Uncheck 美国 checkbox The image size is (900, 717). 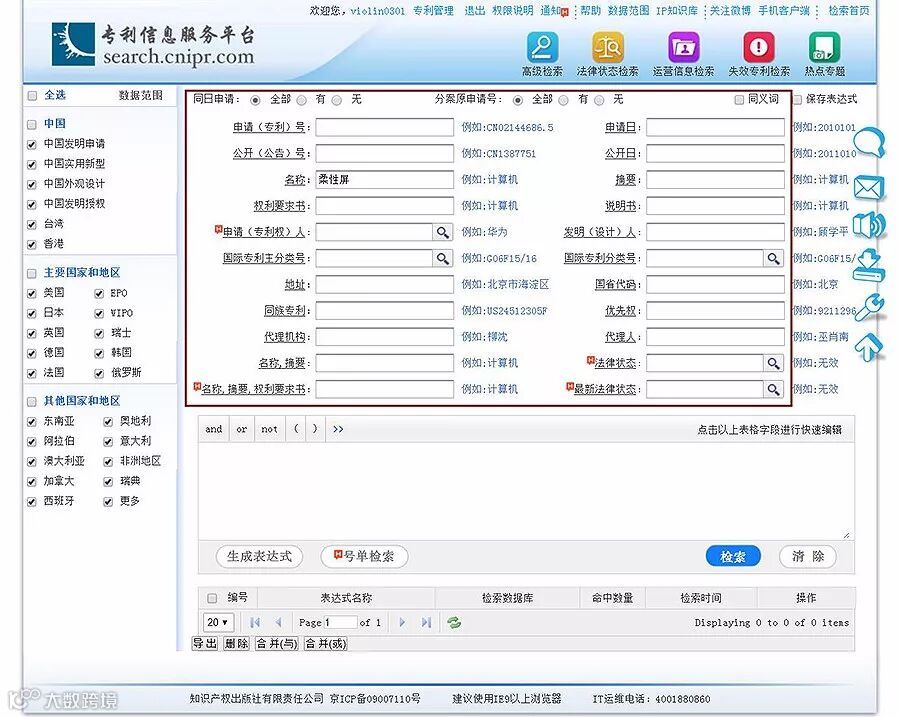click(32, 294)
